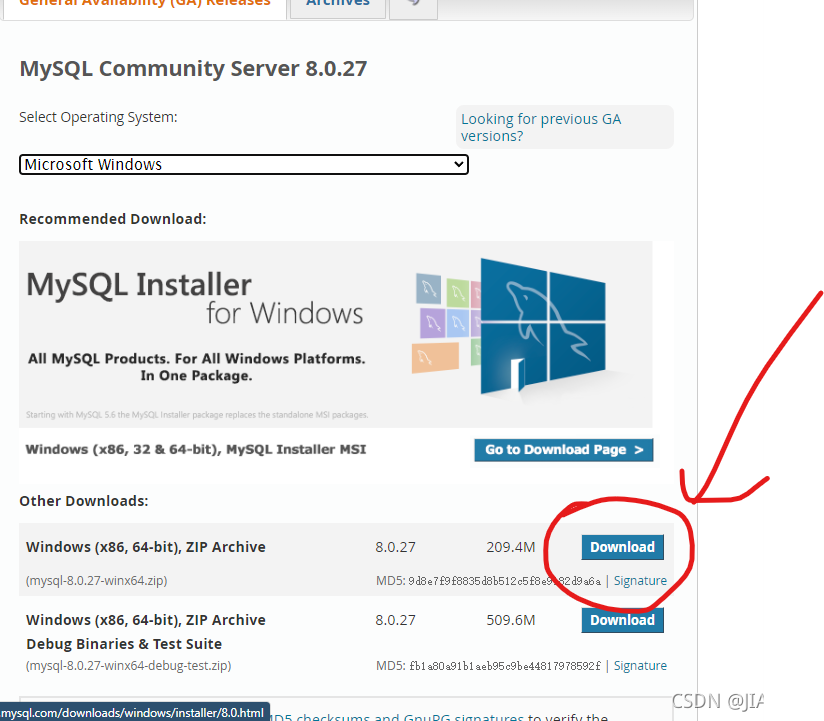
Task: Click the orange tile icon in installer banner
Action: pos(435,357)
